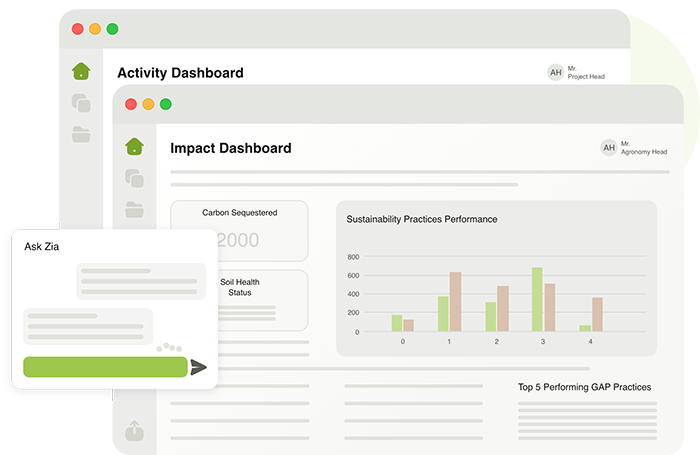Close the Impact Dashboard window with the red button

click(x=130, y=104)
